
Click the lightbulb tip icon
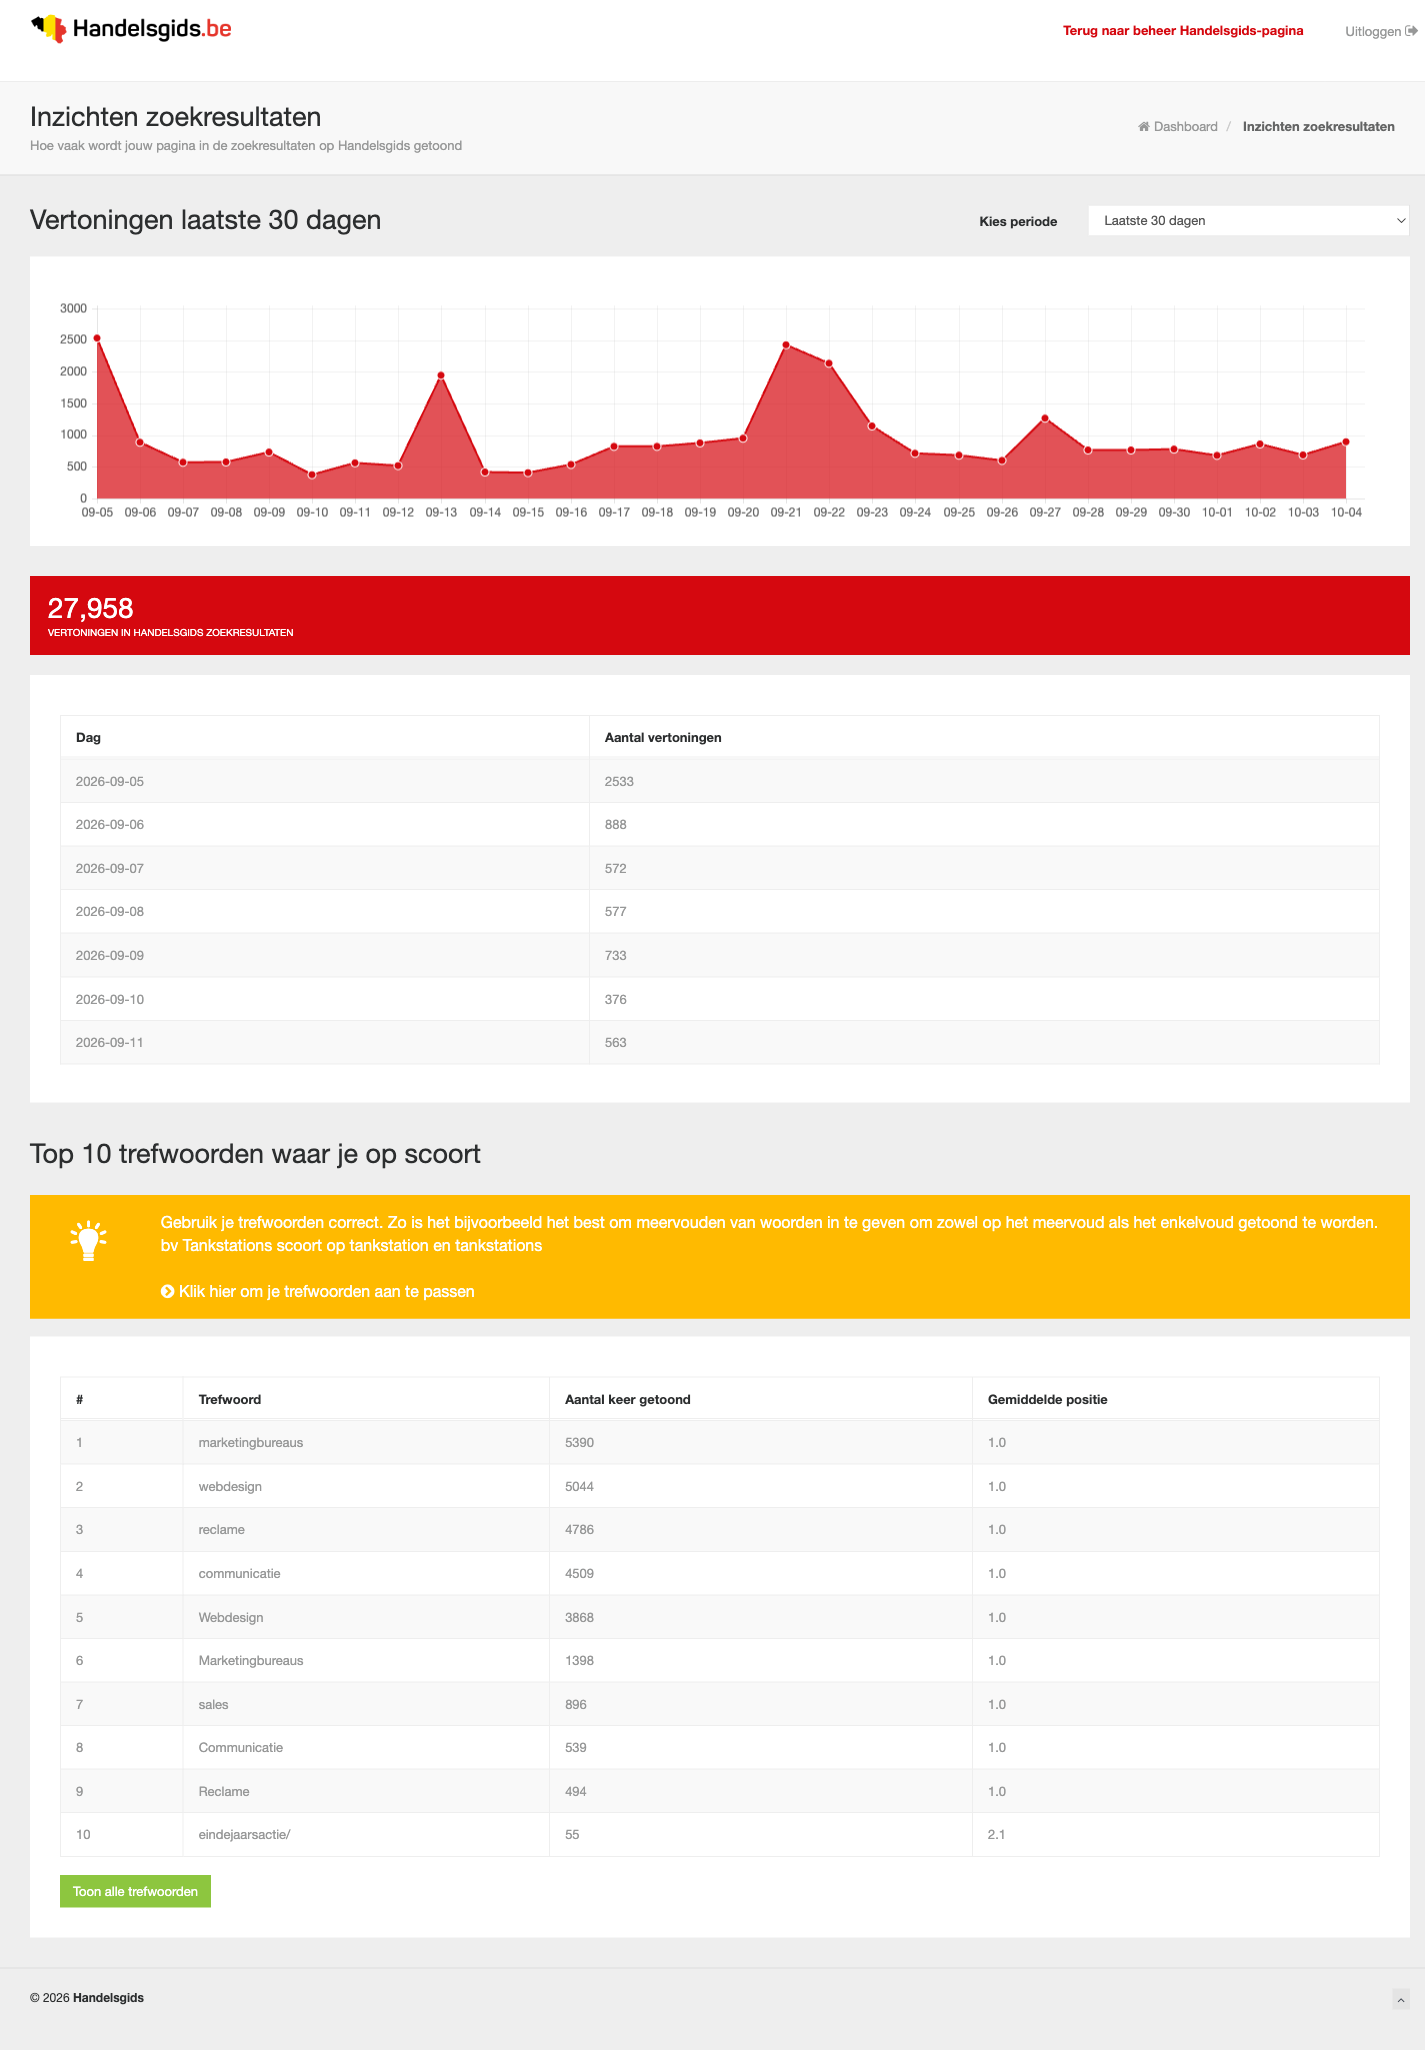click(x=88, y=1241)
